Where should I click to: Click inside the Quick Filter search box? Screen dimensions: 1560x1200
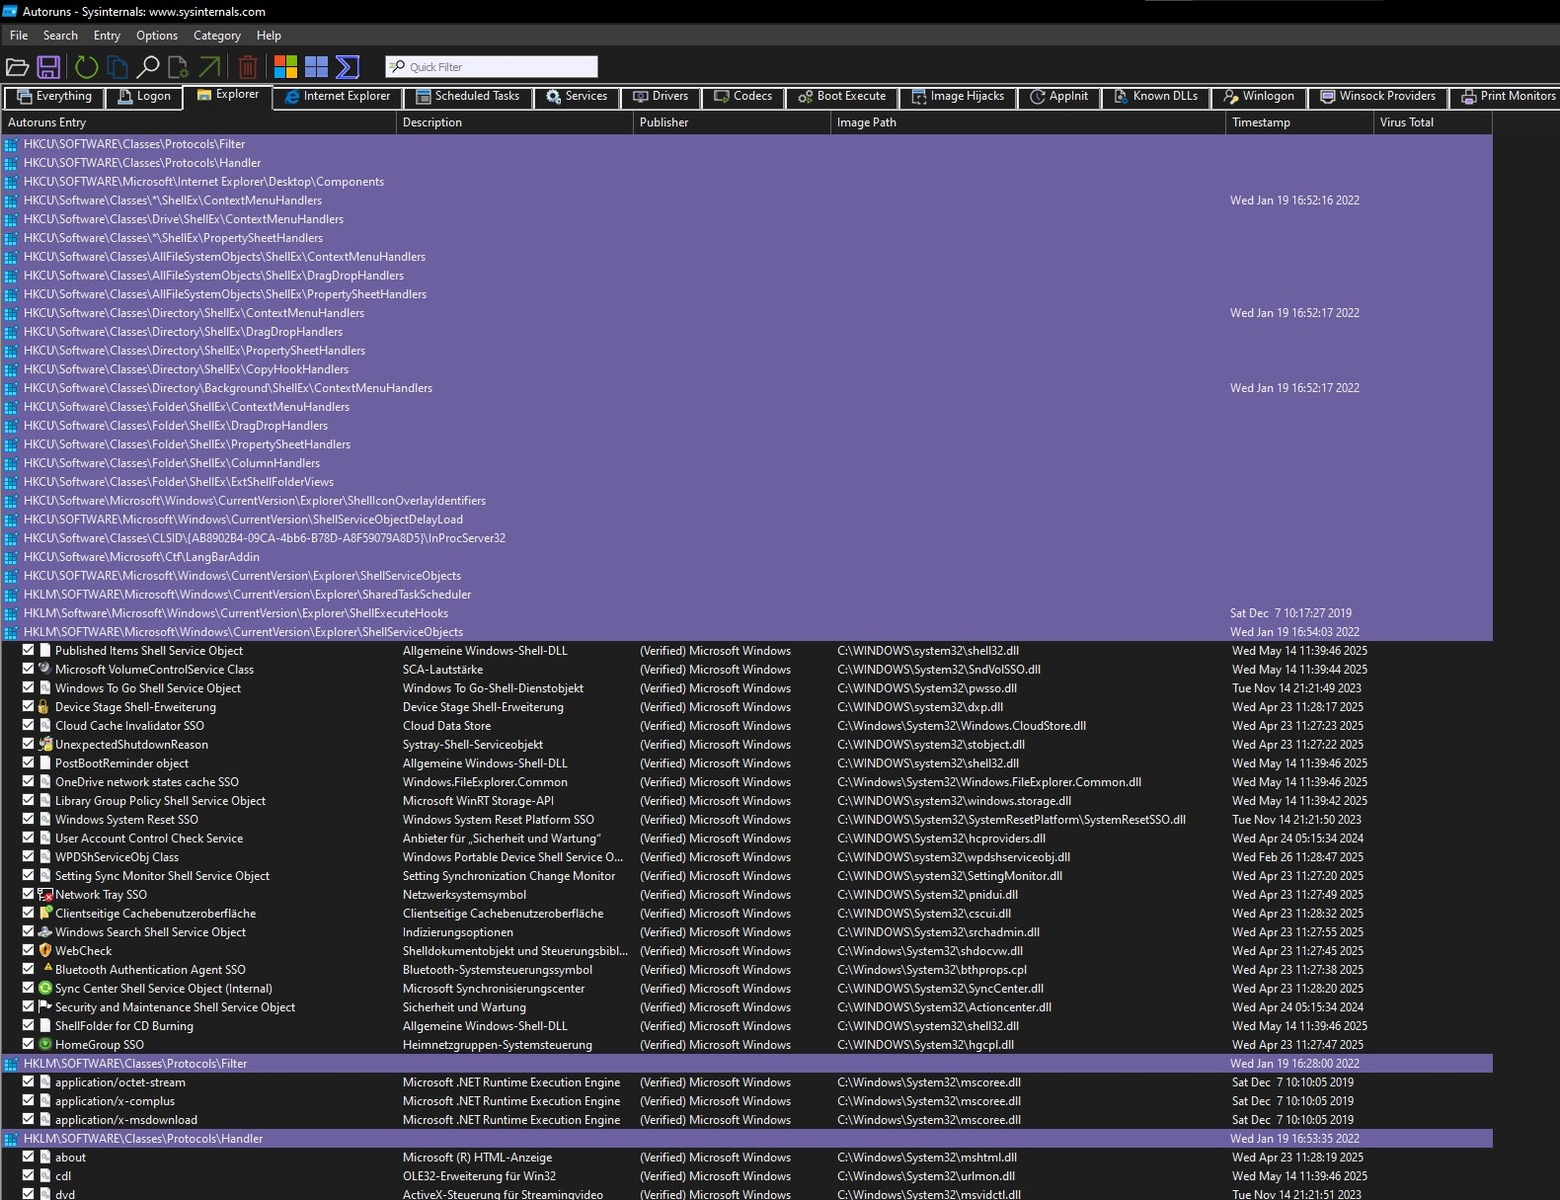500,67
